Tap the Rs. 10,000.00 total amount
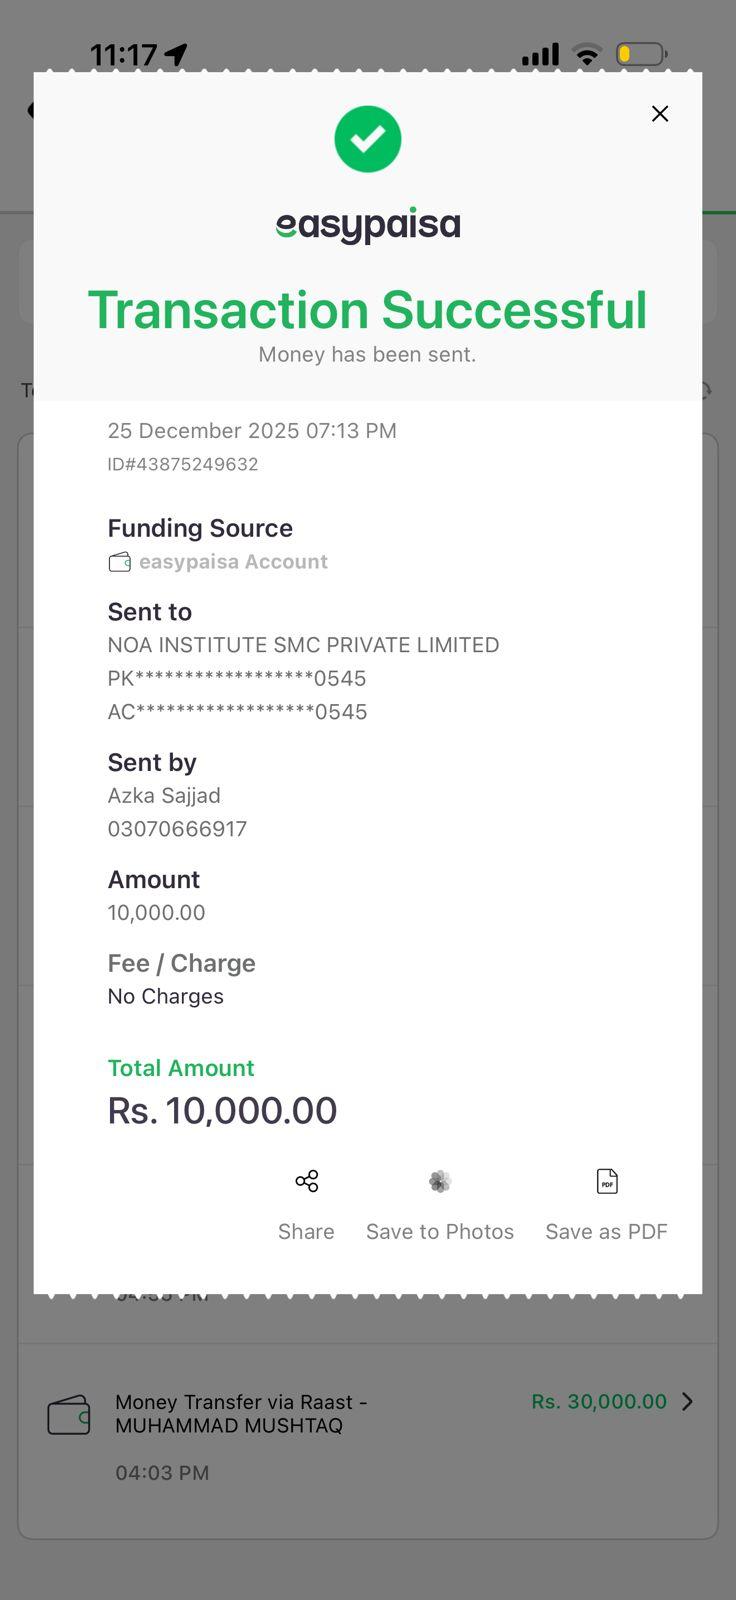The height and width of the screenshot is (1600, 736). point(222,1111)
